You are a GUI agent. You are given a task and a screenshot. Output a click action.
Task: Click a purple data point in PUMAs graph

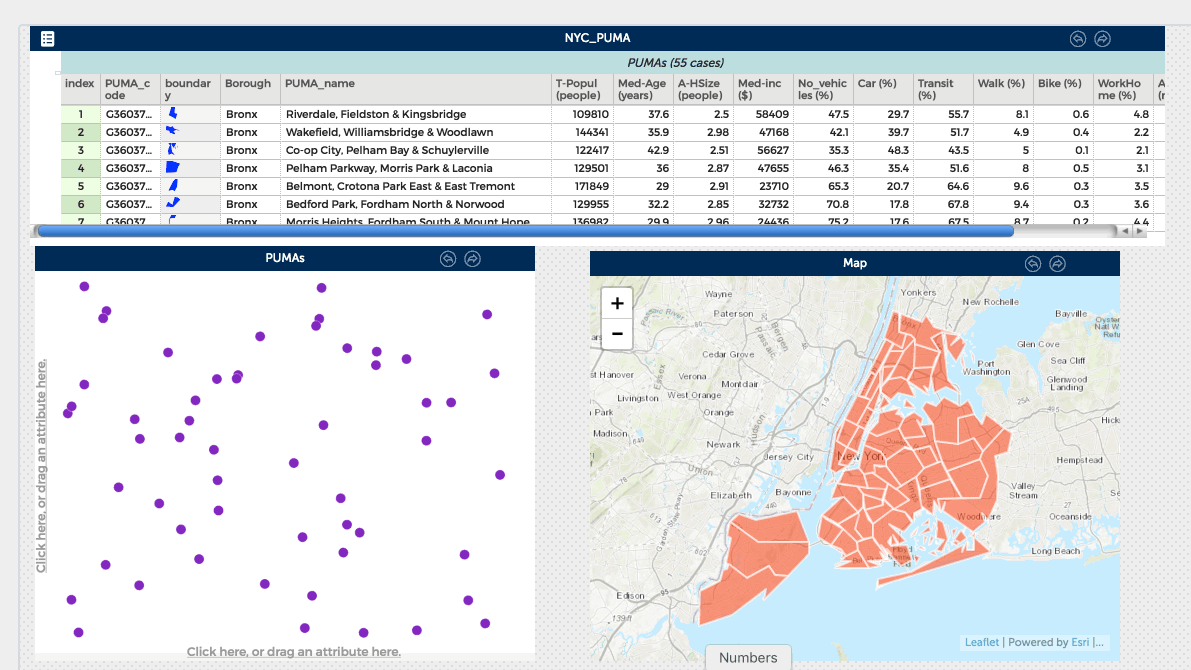[x=261, y=337]
